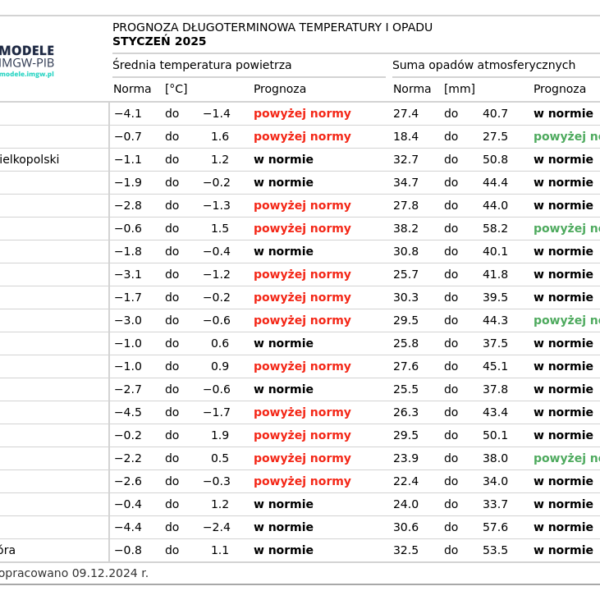600x600 pixels.
Task: Click the temperature "w normie" in the ielkopolski row
Action: 283,159
